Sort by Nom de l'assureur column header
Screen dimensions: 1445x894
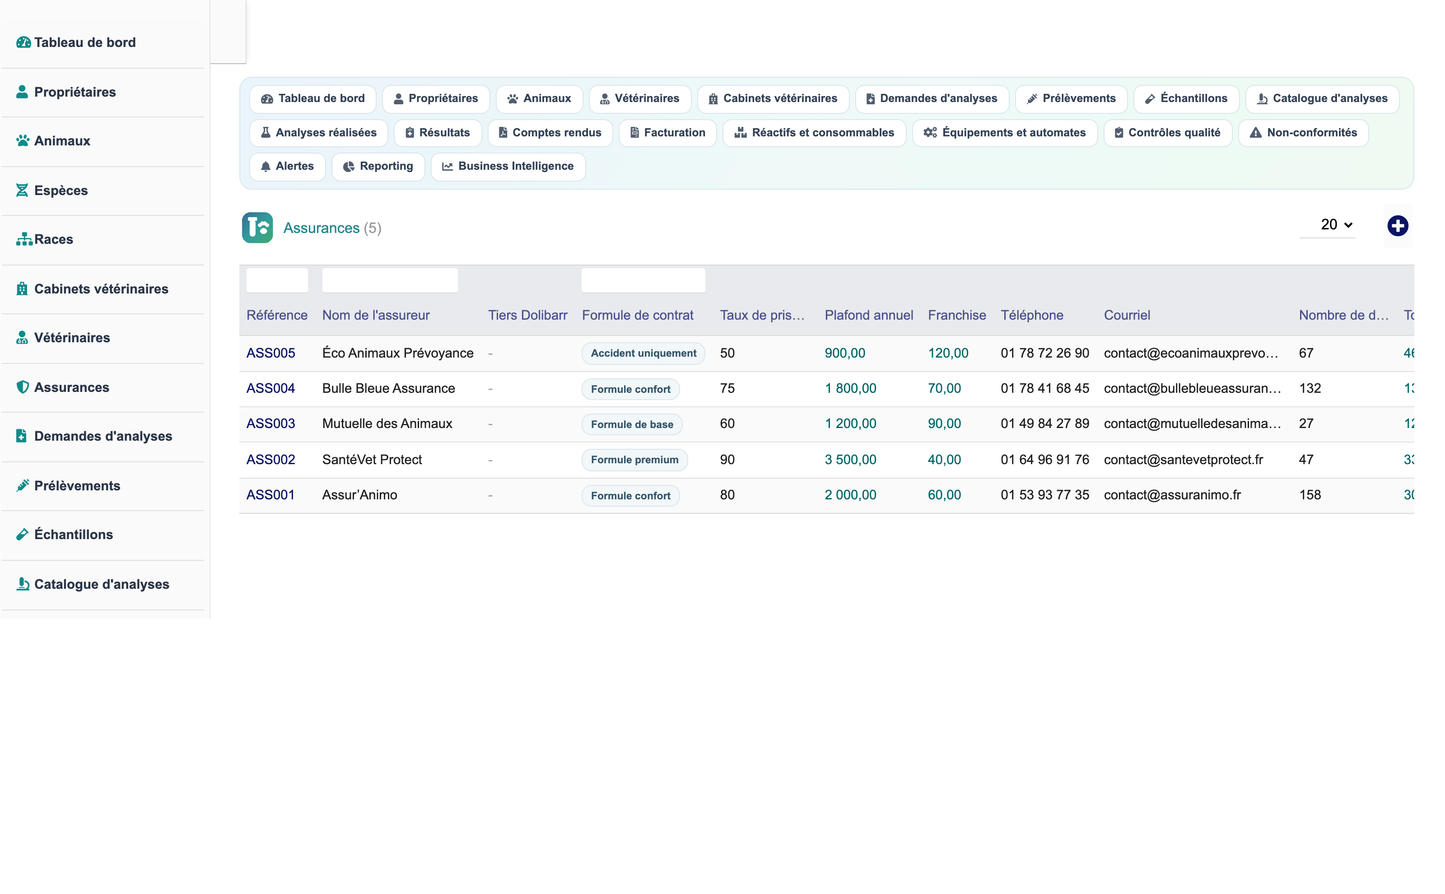pyautogui.click(x=376, y=315)
